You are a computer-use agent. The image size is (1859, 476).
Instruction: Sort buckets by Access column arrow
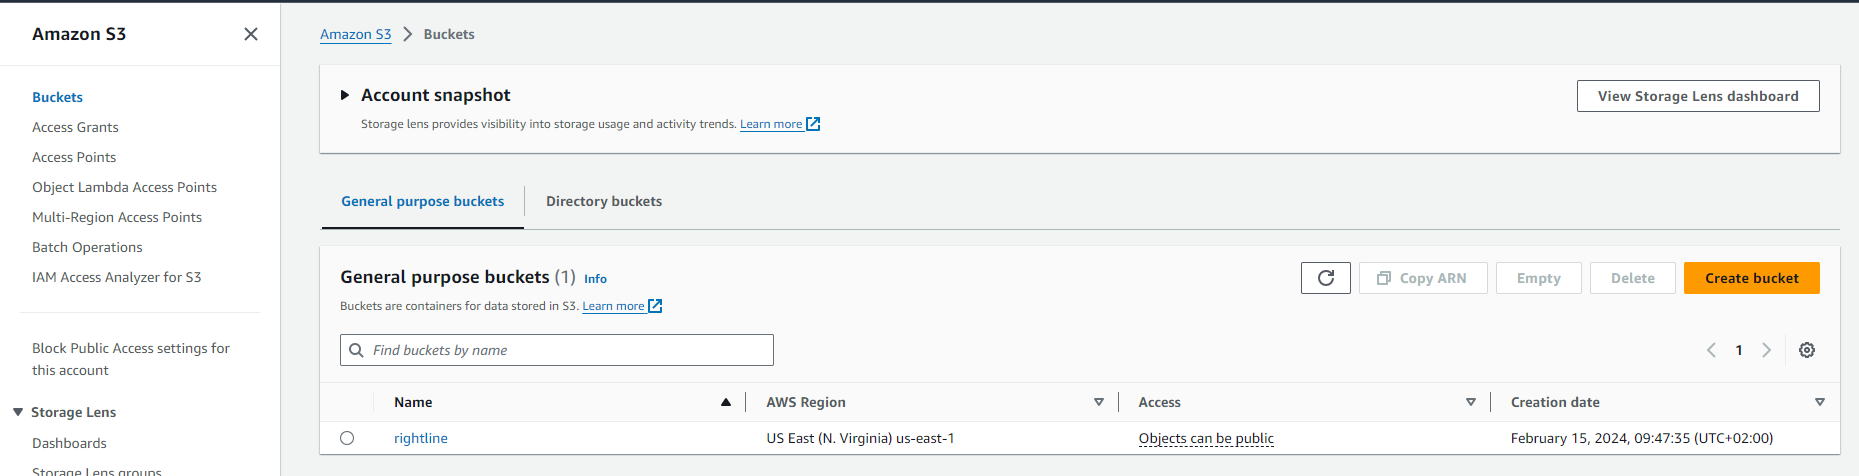pos(1470,402)
